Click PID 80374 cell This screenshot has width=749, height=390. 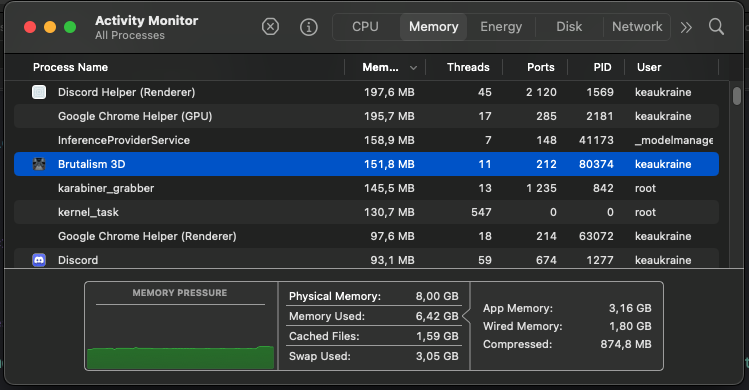(x=596, y=164)
